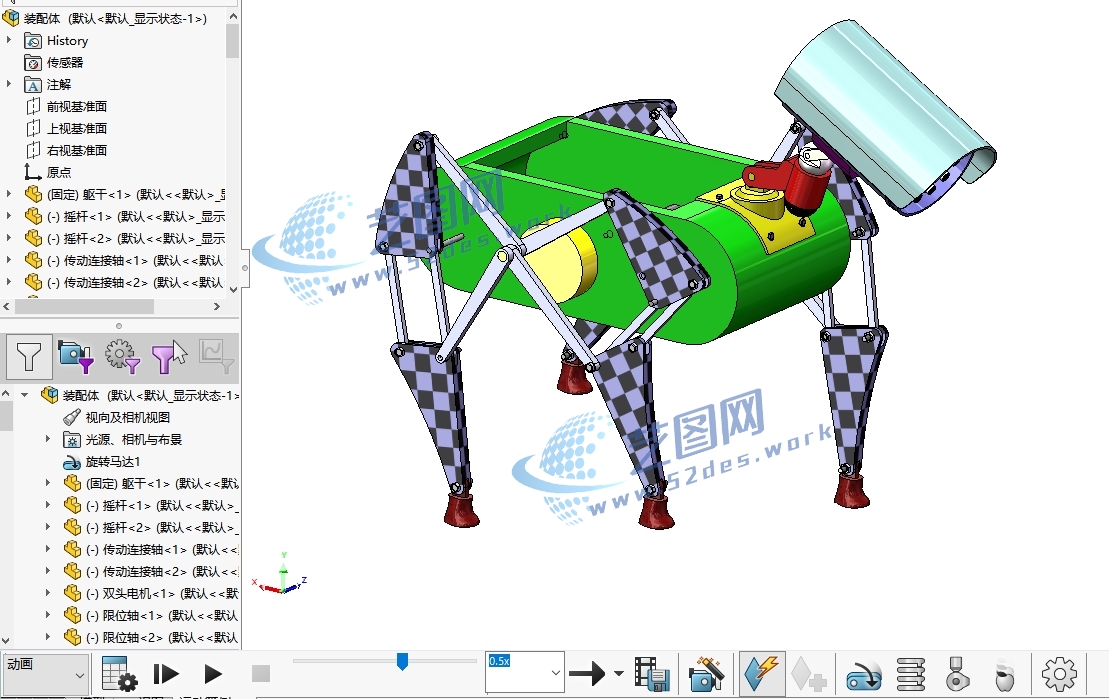This screenshot has height=699, width=1109.
Task: Collapse the left panel via edge handle
Action: tap(245, 268)
